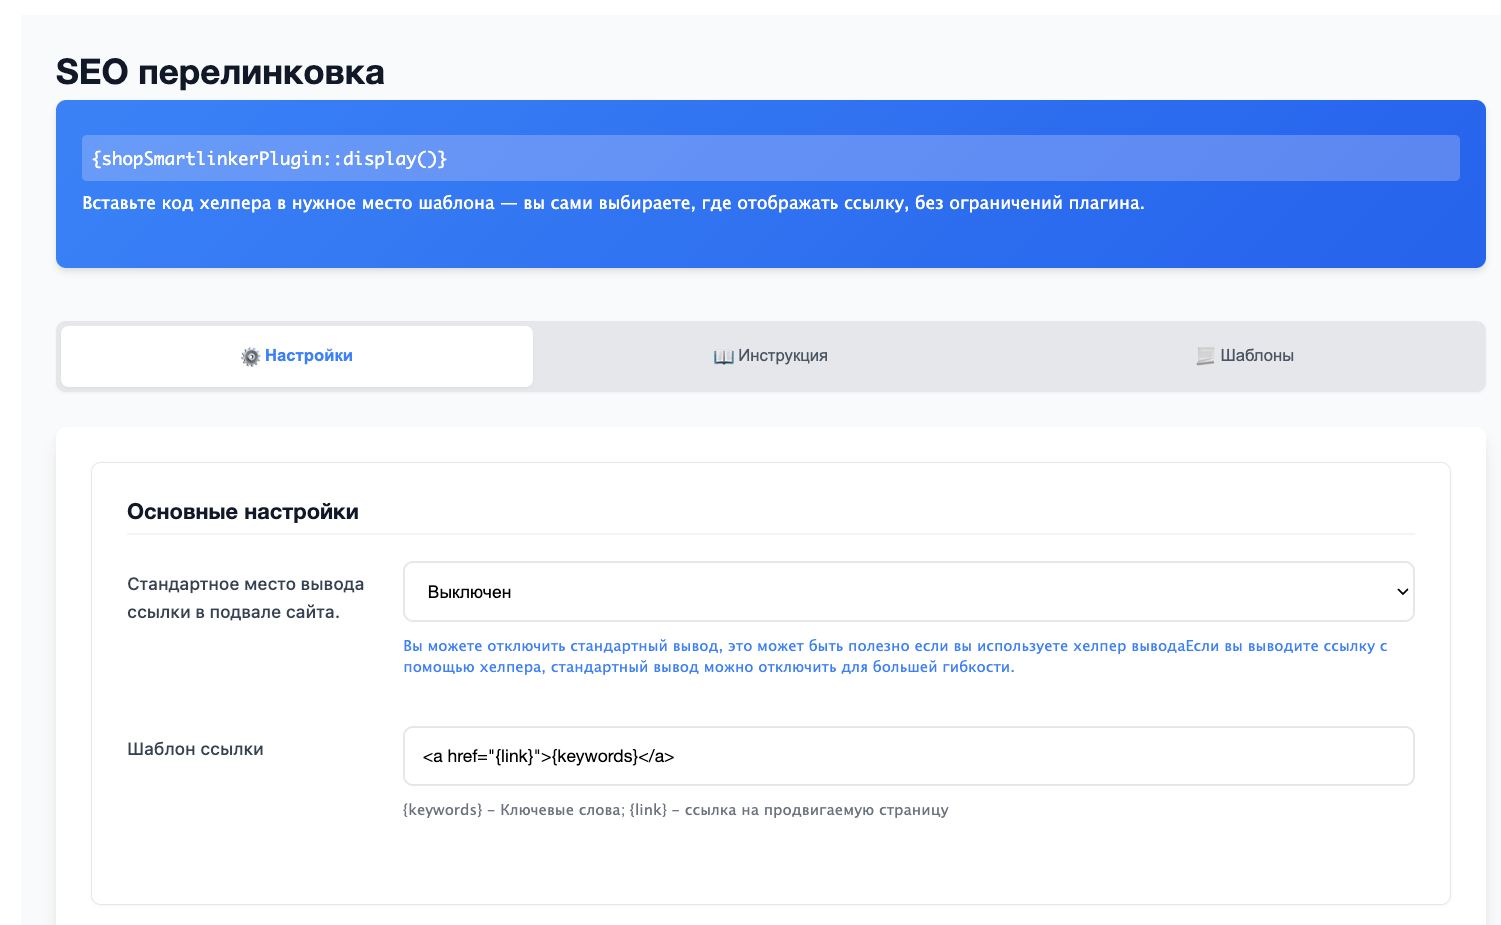Viewport: 1501px width, 925px height.
Task: Click the SEO перелинковка page heading
Action: (220, 73)
